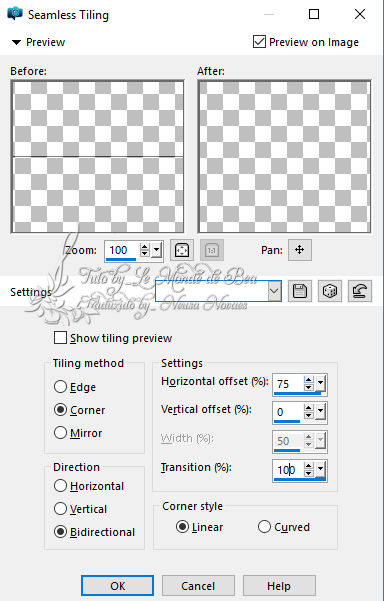This screenshot has width=384, height=601.
Task: Choose Bidirectional direction
Action: 60,532
